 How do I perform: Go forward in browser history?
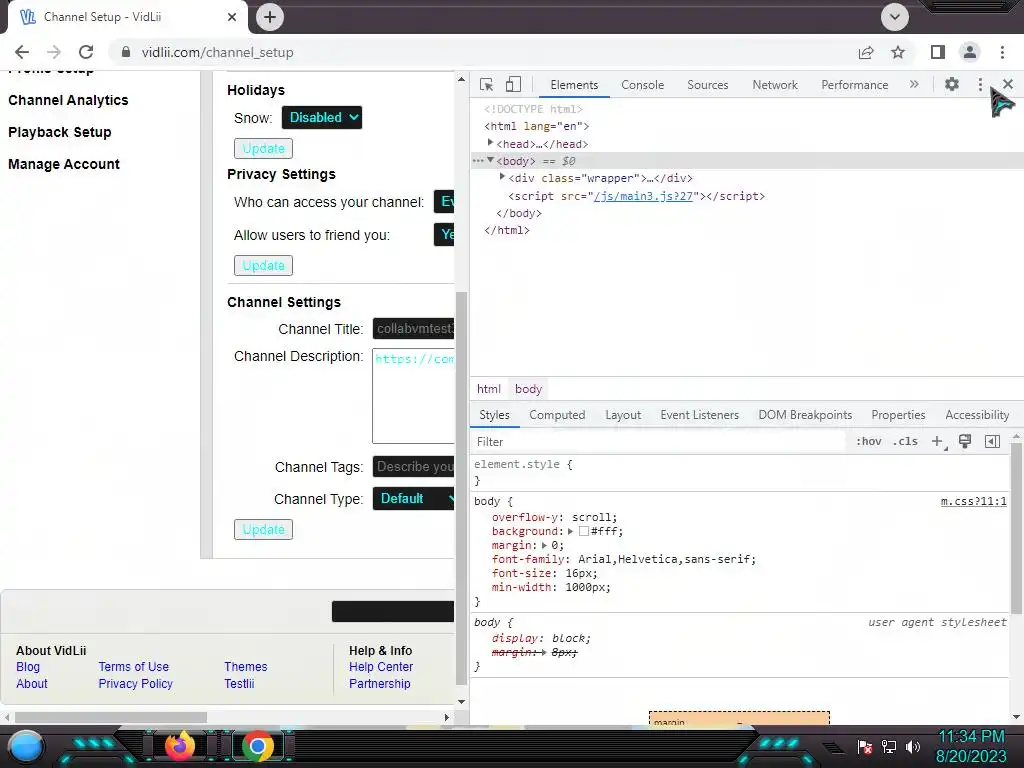54,52
